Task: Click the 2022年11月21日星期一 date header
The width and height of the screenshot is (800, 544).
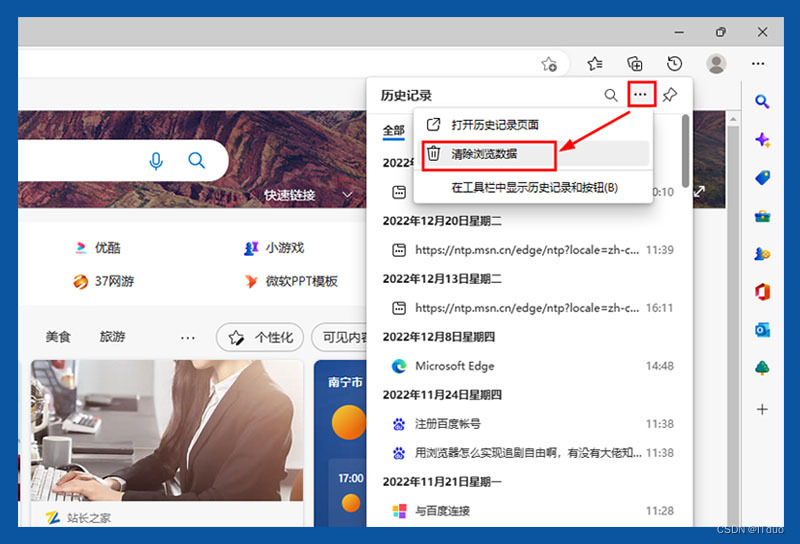Action: (442, 482)
